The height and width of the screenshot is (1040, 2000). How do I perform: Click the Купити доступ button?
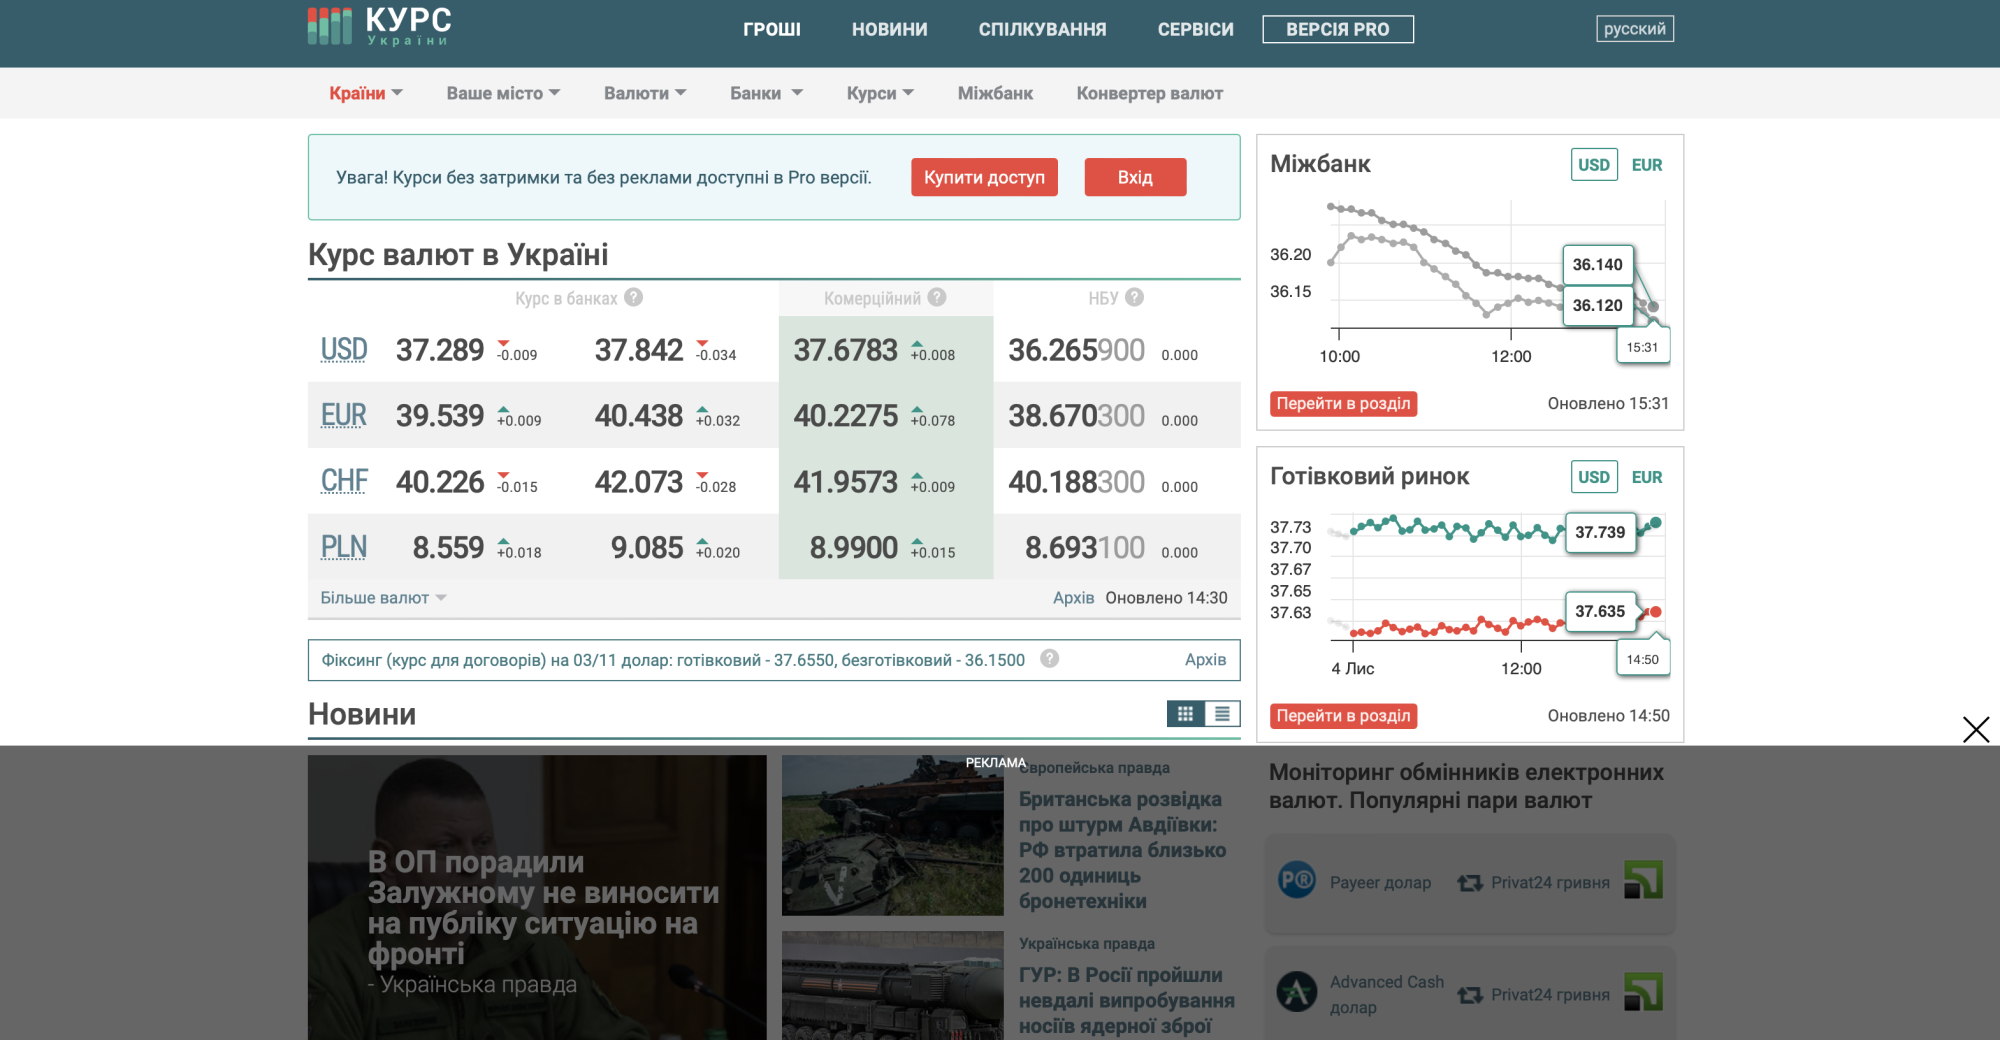[x=984, y=177]
